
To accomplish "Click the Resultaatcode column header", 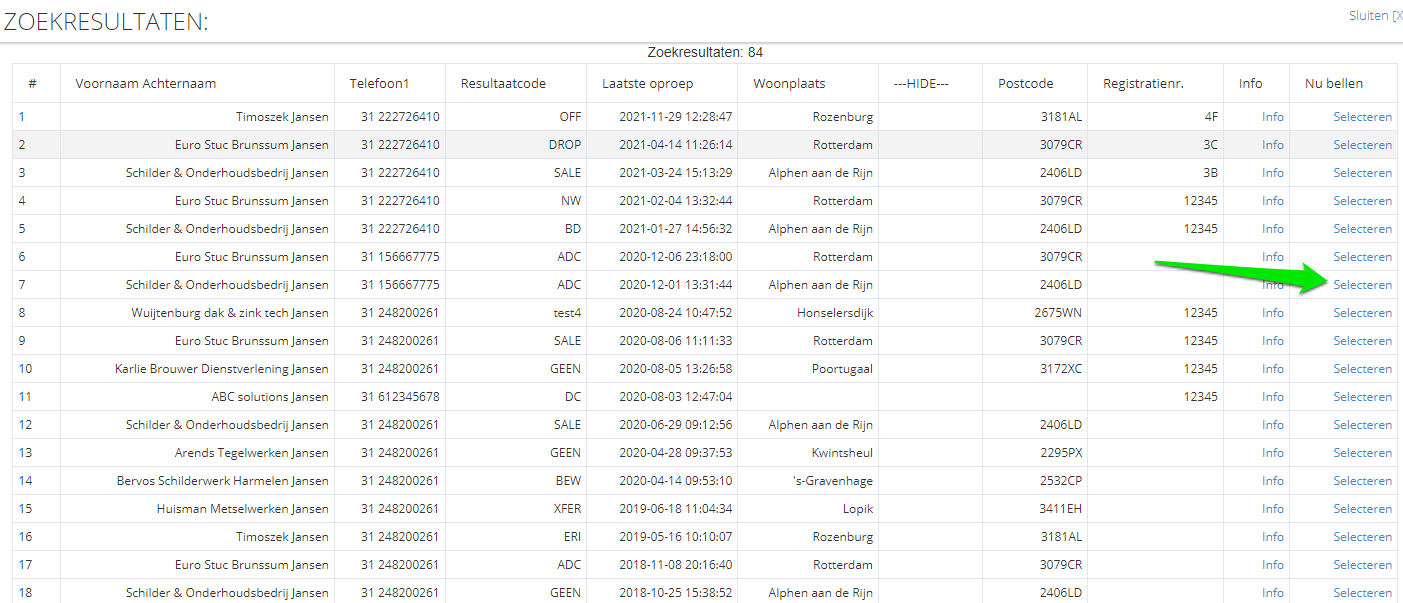I will (503, 84).
